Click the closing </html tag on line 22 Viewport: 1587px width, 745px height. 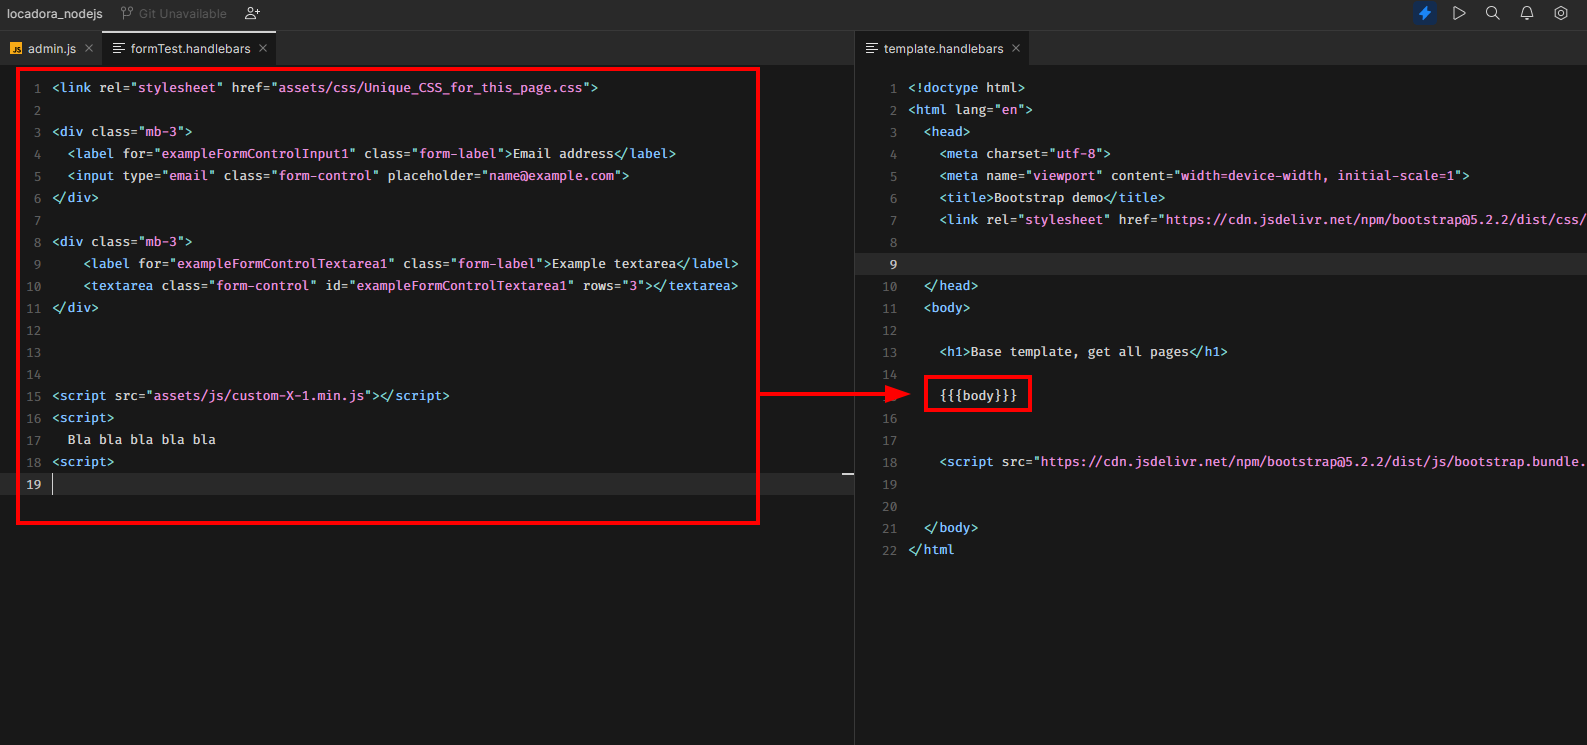[x=931, y=550]
